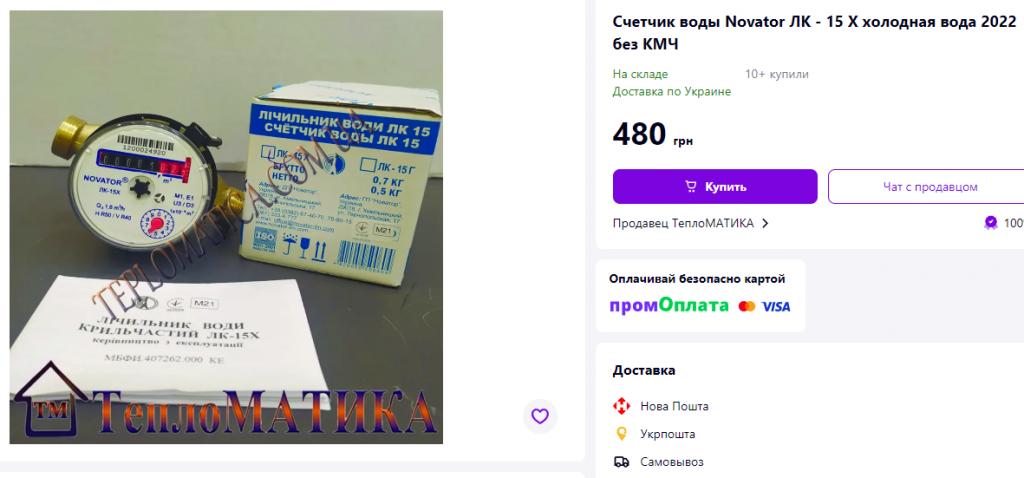Click the Нова Пошта logo icon
The image size is (1024, 478).
[621, 406]
